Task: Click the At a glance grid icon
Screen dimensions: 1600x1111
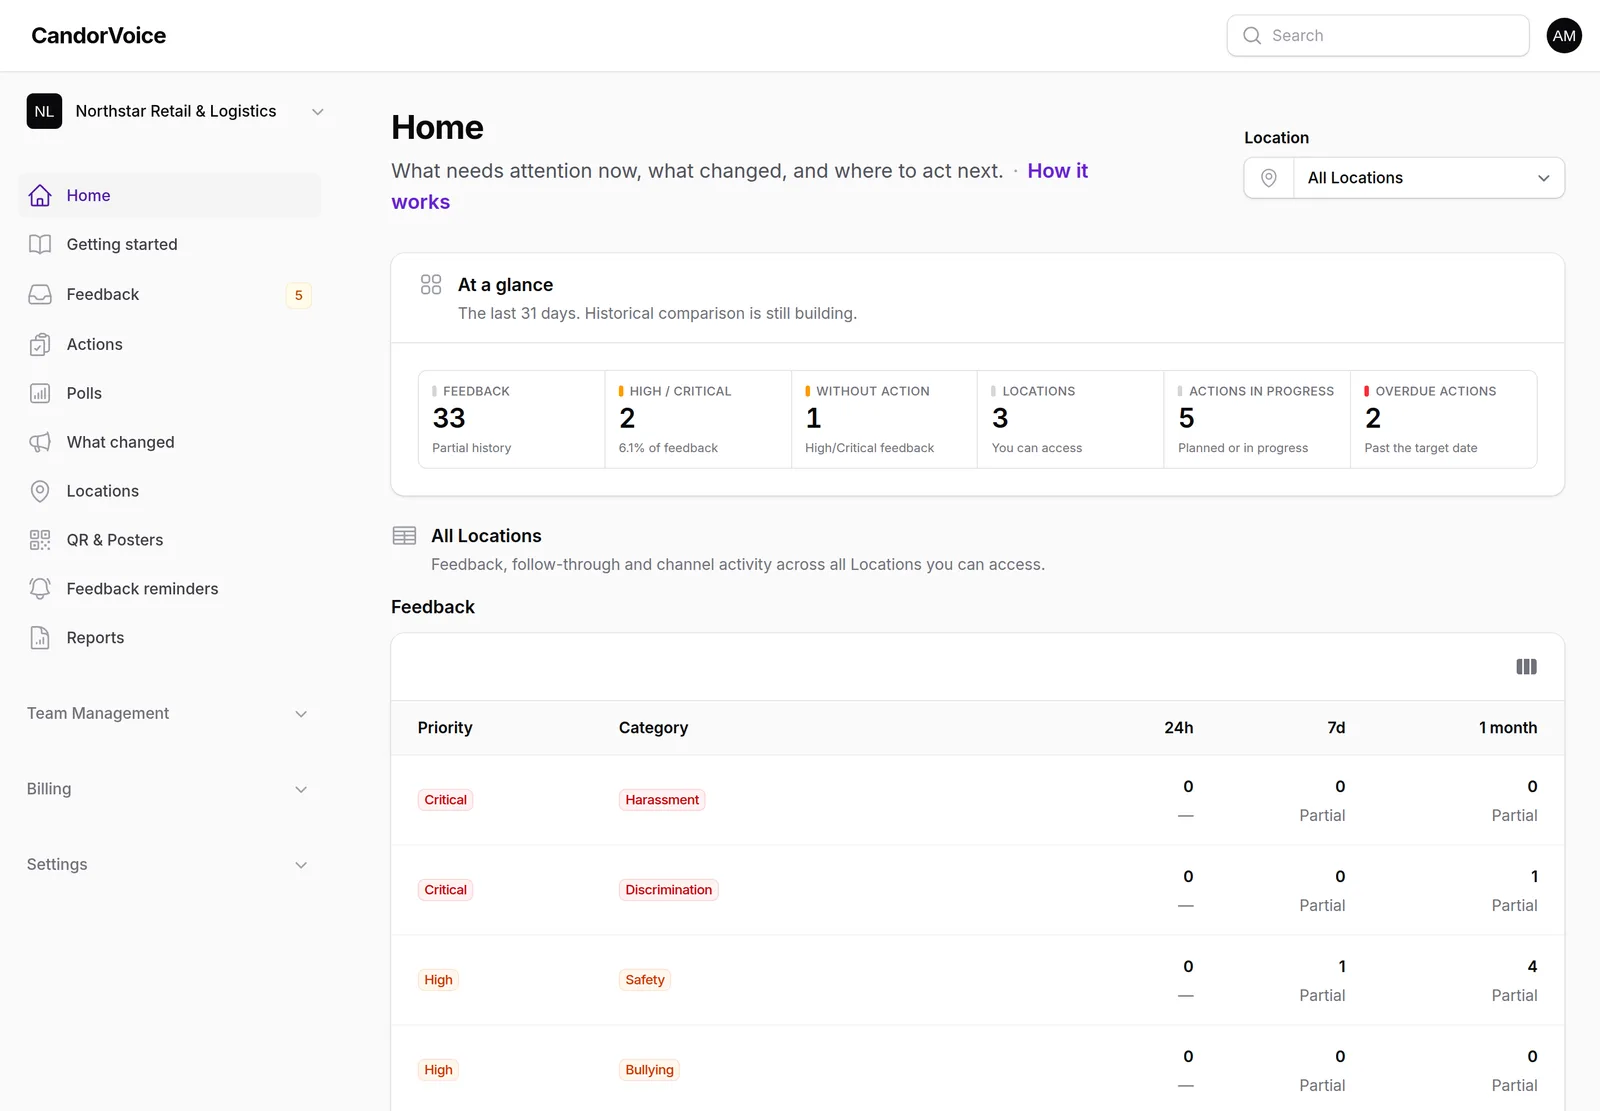Action: (431, 285)
